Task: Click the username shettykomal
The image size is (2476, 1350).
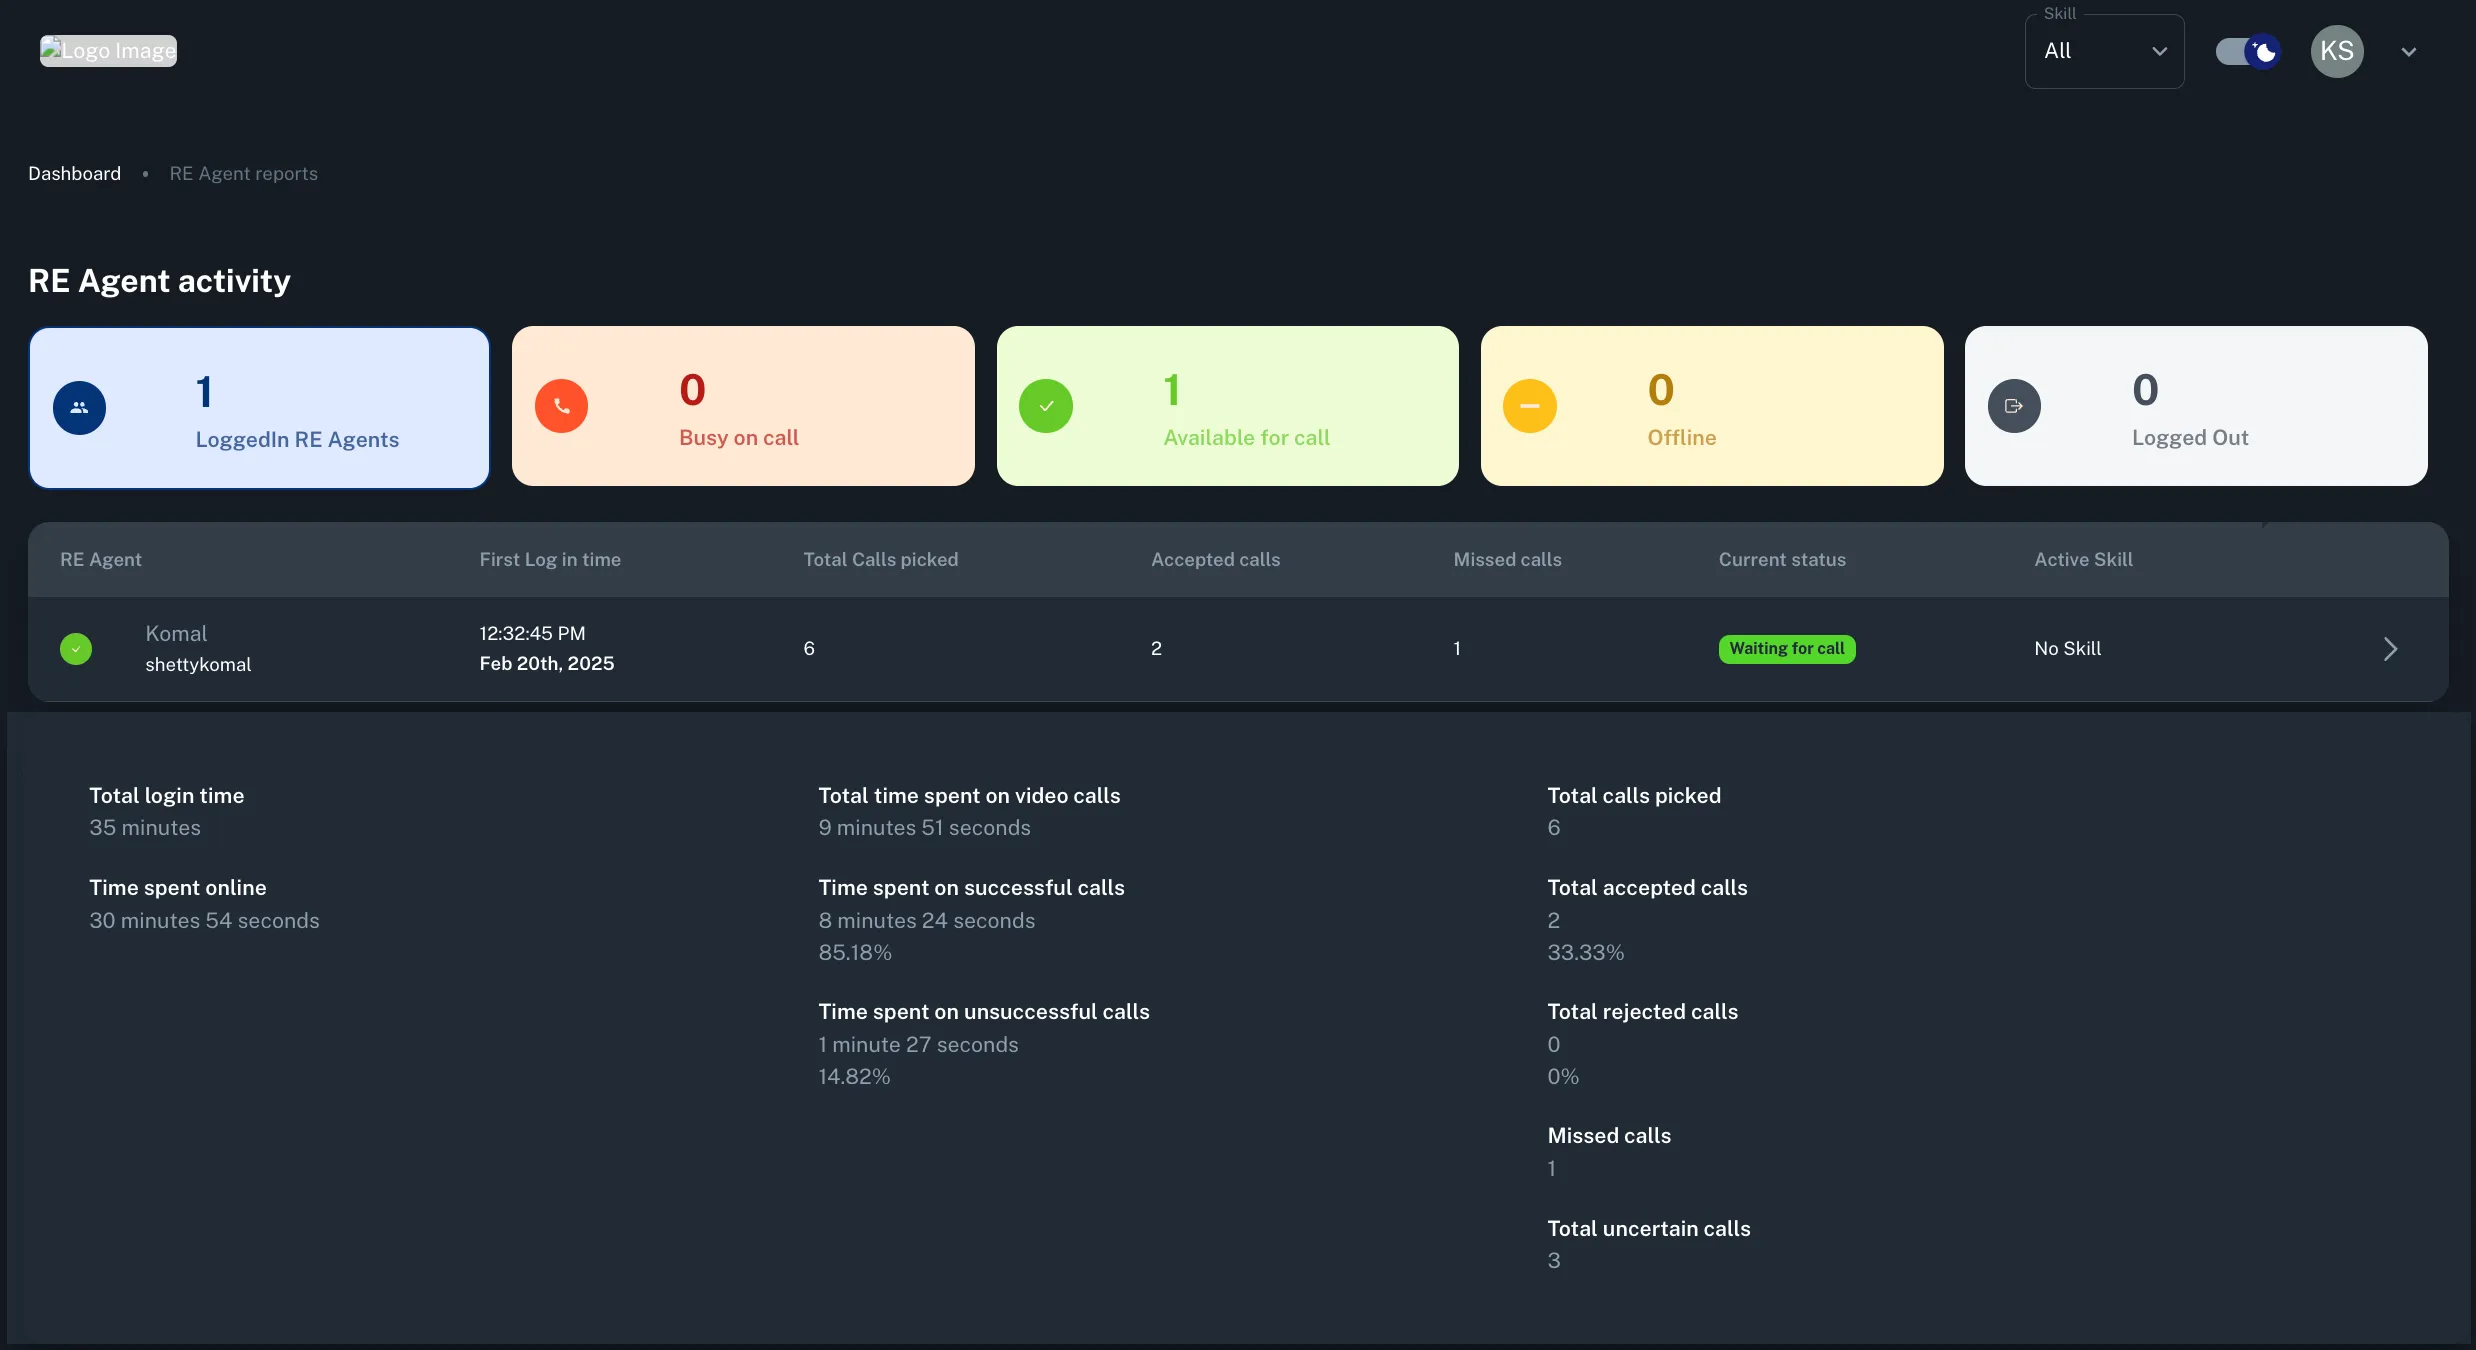Action: pos(198,664)
